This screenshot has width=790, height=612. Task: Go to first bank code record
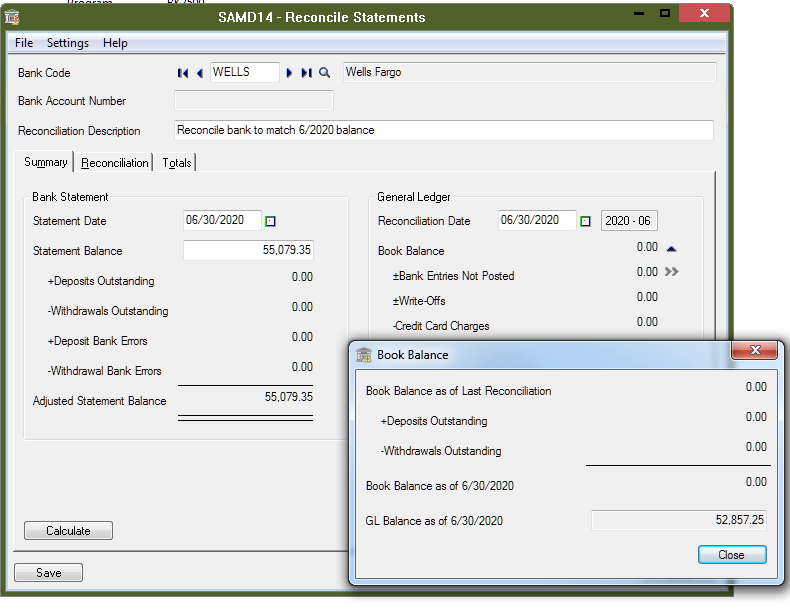tap(183, 73)
